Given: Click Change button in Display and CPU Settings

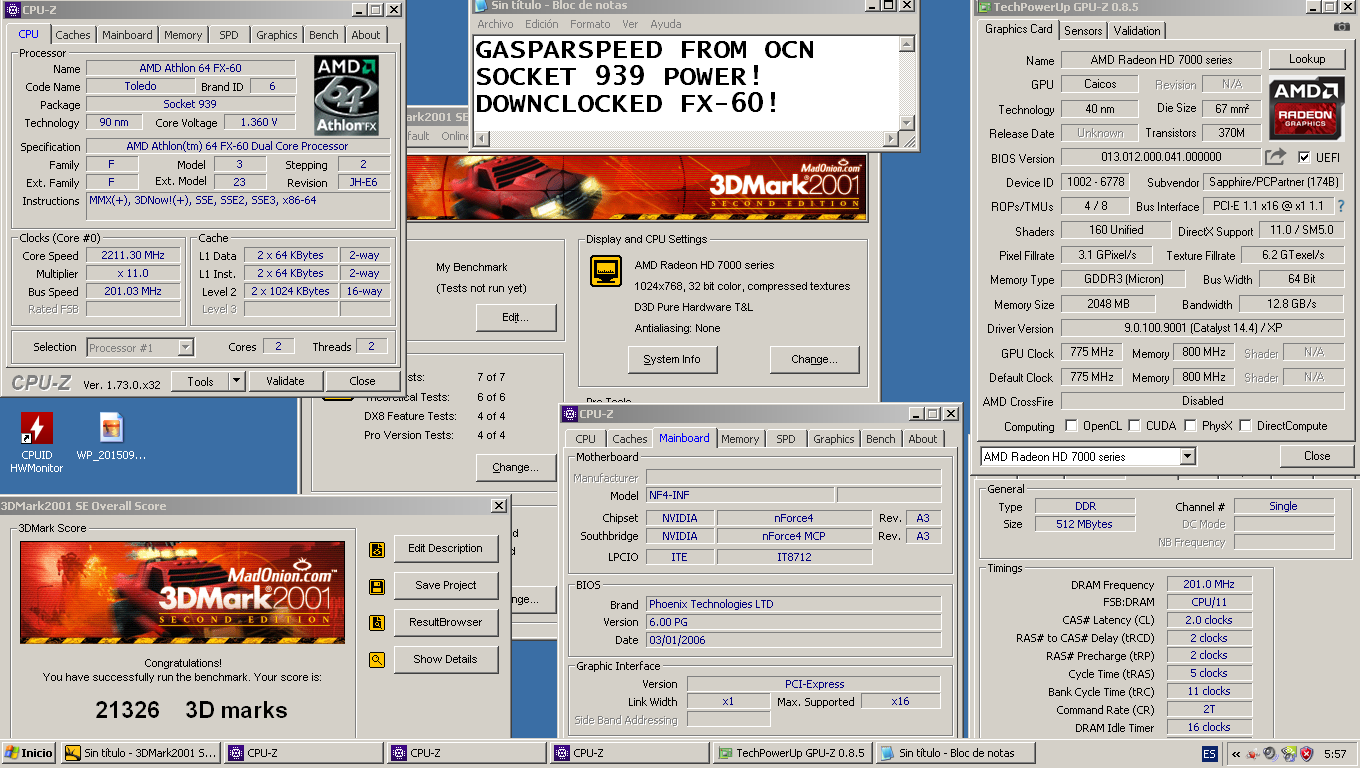Looking at the screenshot, I should 814,360.
